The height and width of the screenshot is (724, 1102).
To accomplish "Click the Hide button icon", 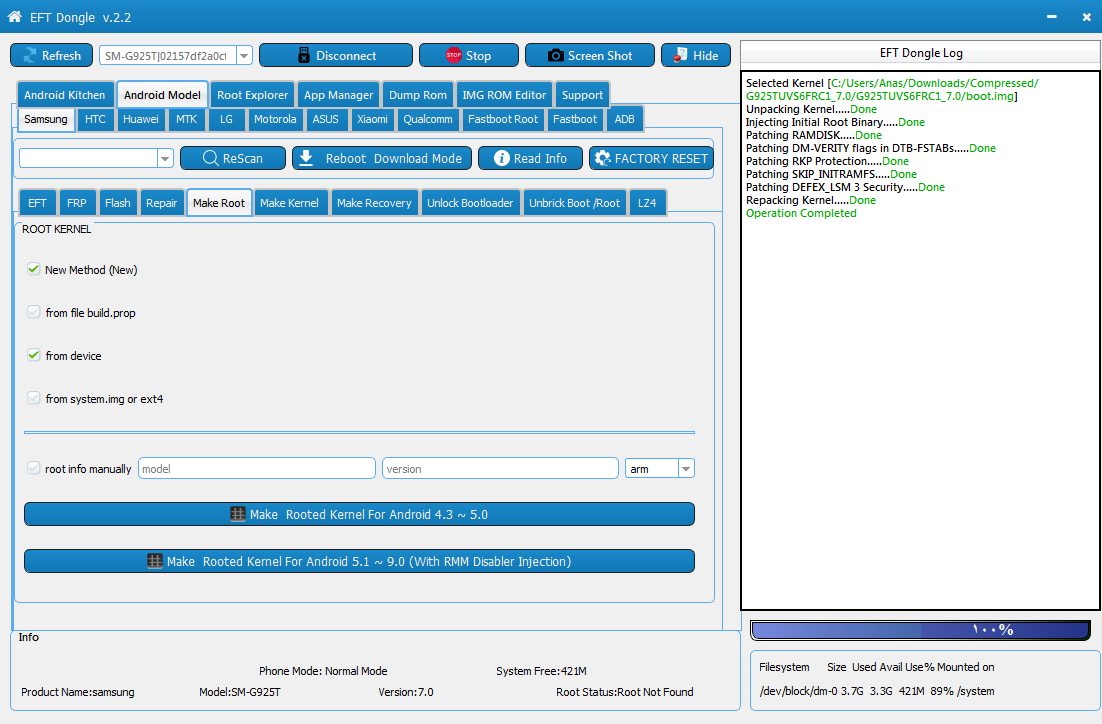I will (680, 55).
